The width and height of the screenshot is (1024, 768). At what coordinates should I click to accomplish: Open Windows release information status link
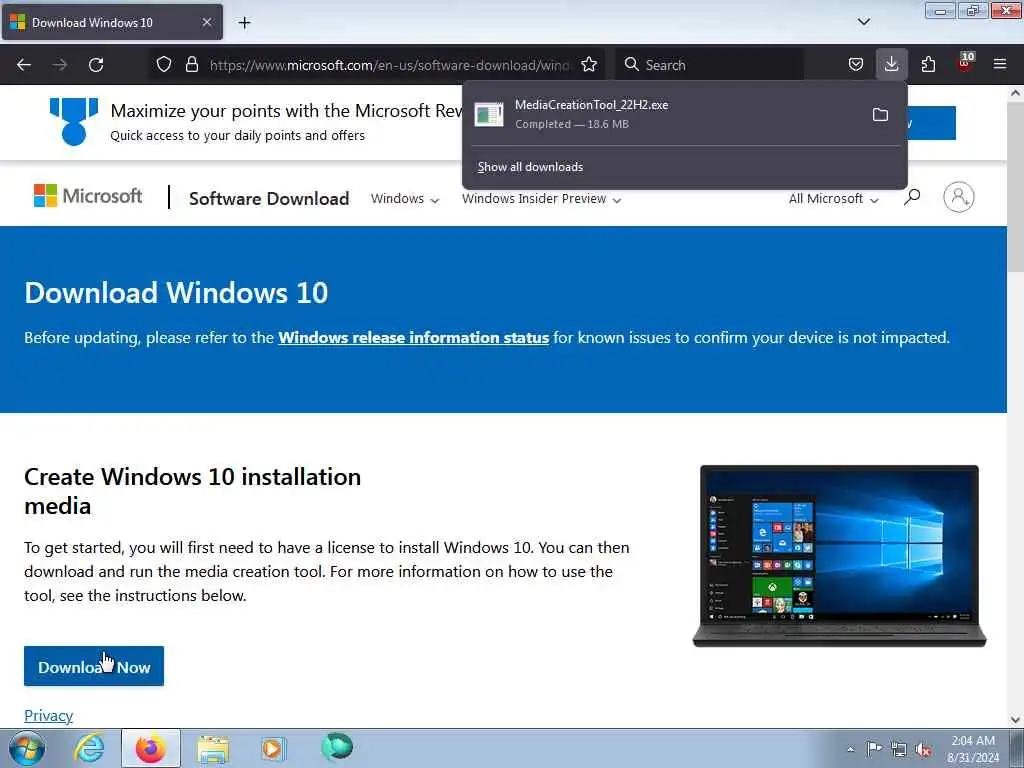pyautogui.click(x=413, y=338)
